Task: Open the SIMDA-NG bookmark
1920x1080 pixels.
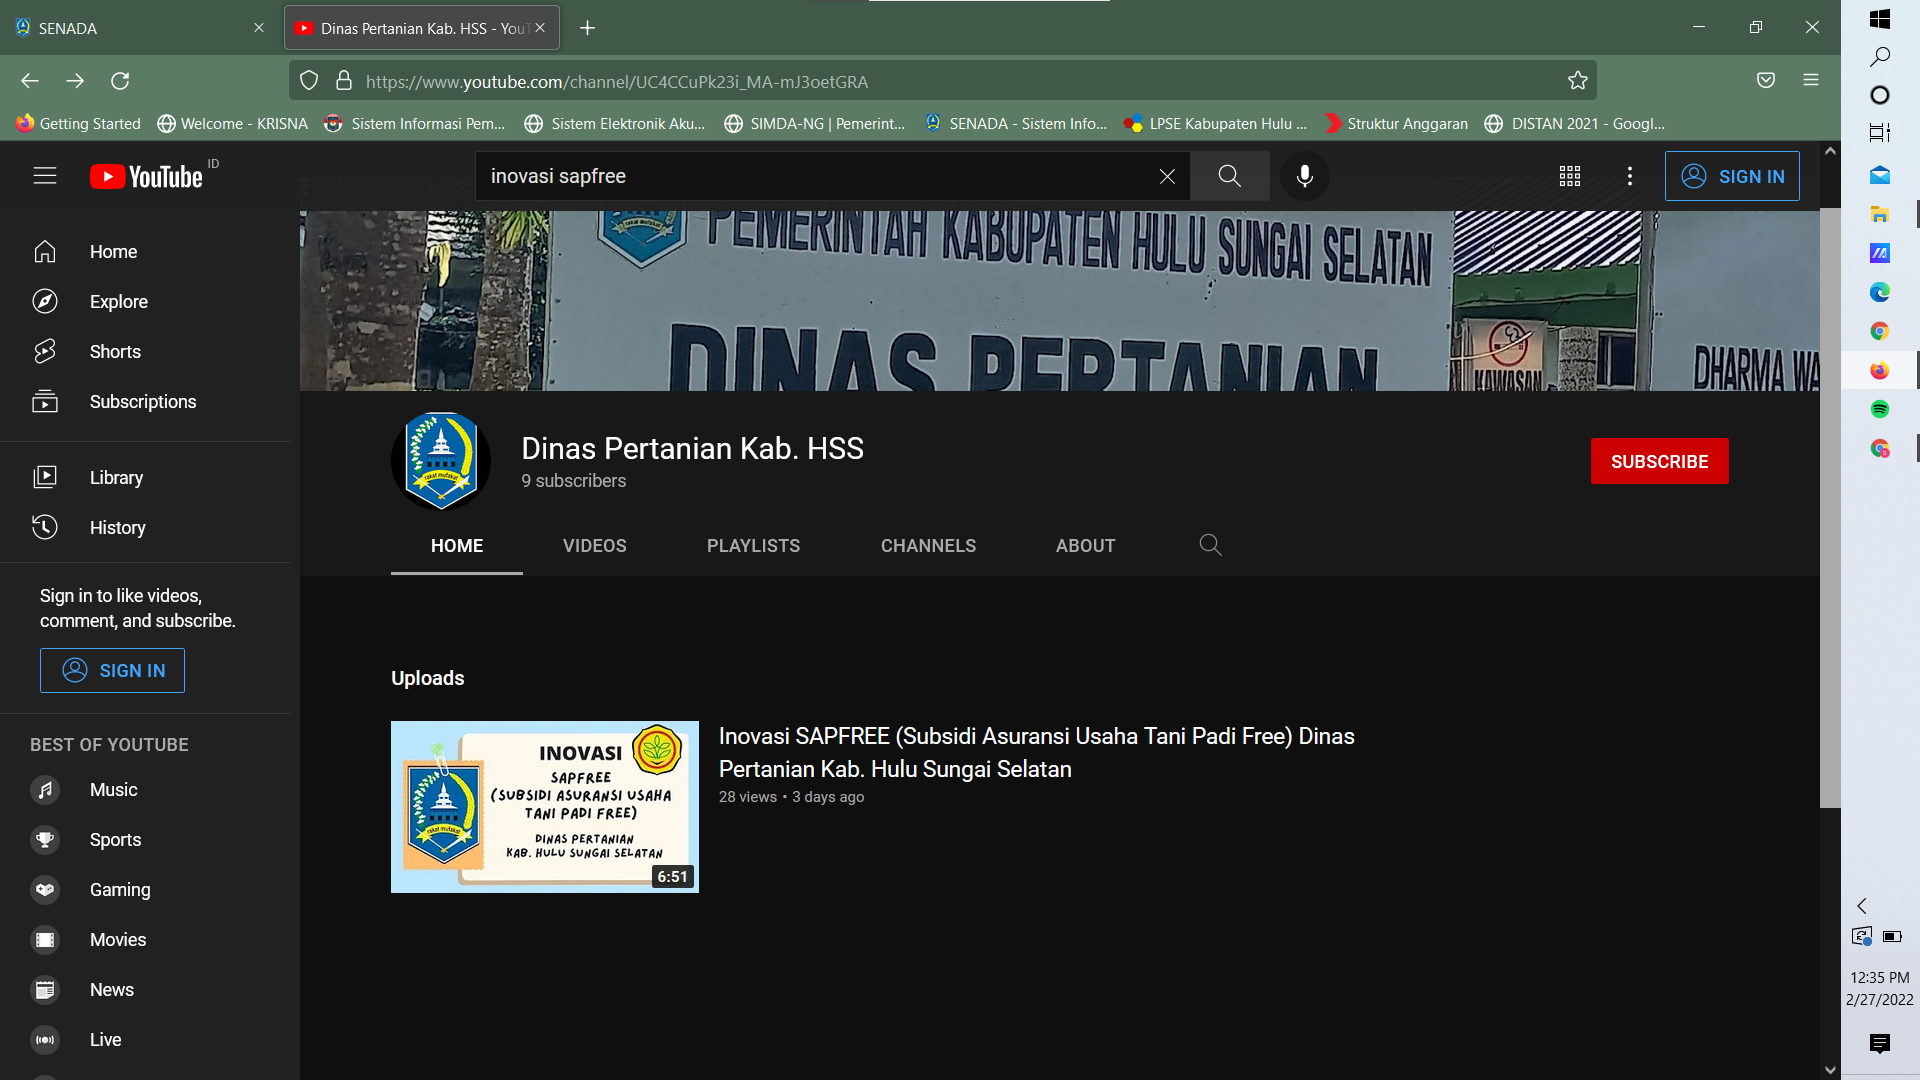Action: coord(815,124)
